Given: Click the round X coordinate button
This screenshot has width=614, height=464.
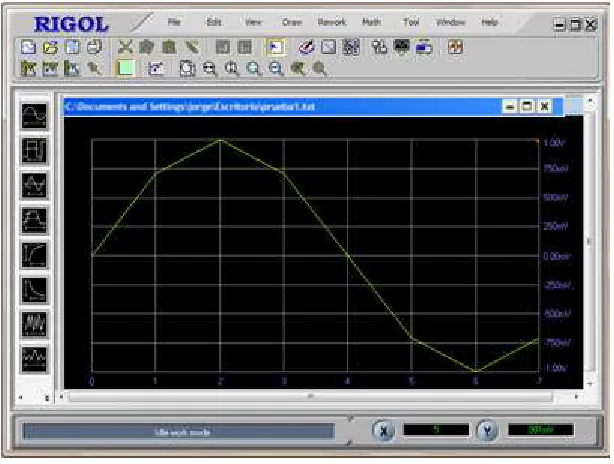Looking at the screenshot, I should click(383, 431).
